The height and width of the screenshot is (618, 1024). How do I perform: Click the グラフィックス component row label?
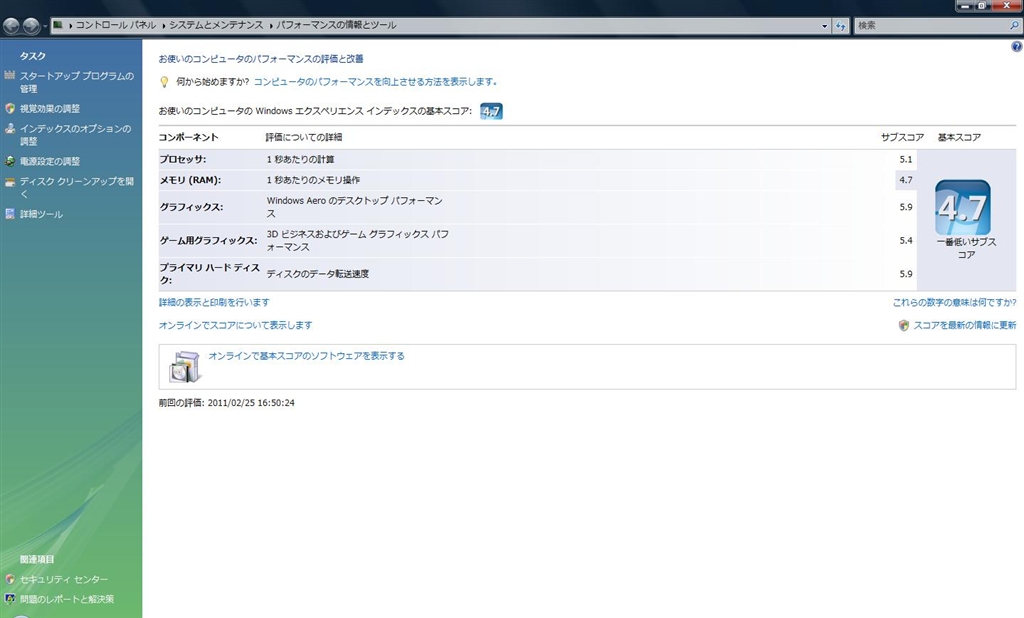click(191, 207)
